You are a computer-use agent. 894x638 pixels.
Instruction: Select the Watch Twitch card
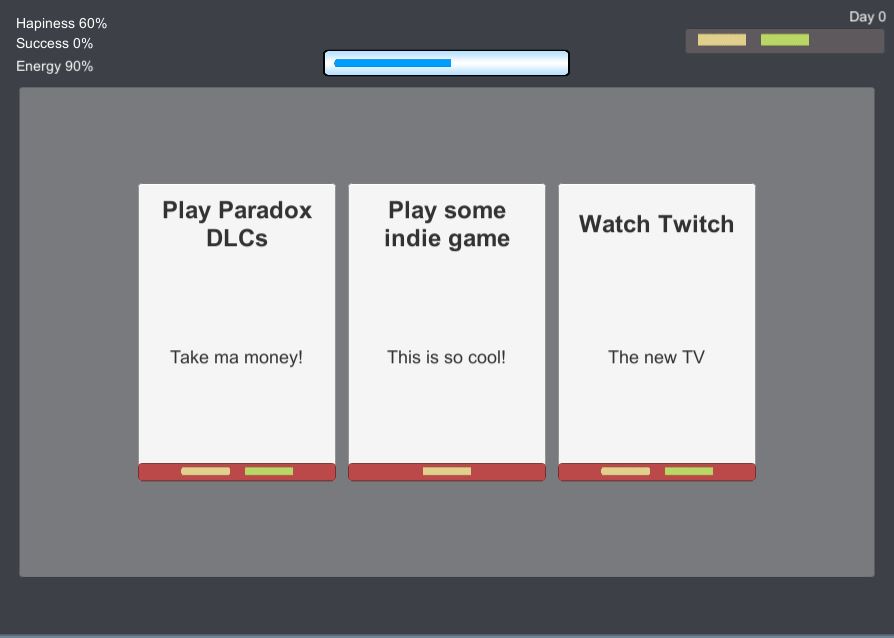657,332
